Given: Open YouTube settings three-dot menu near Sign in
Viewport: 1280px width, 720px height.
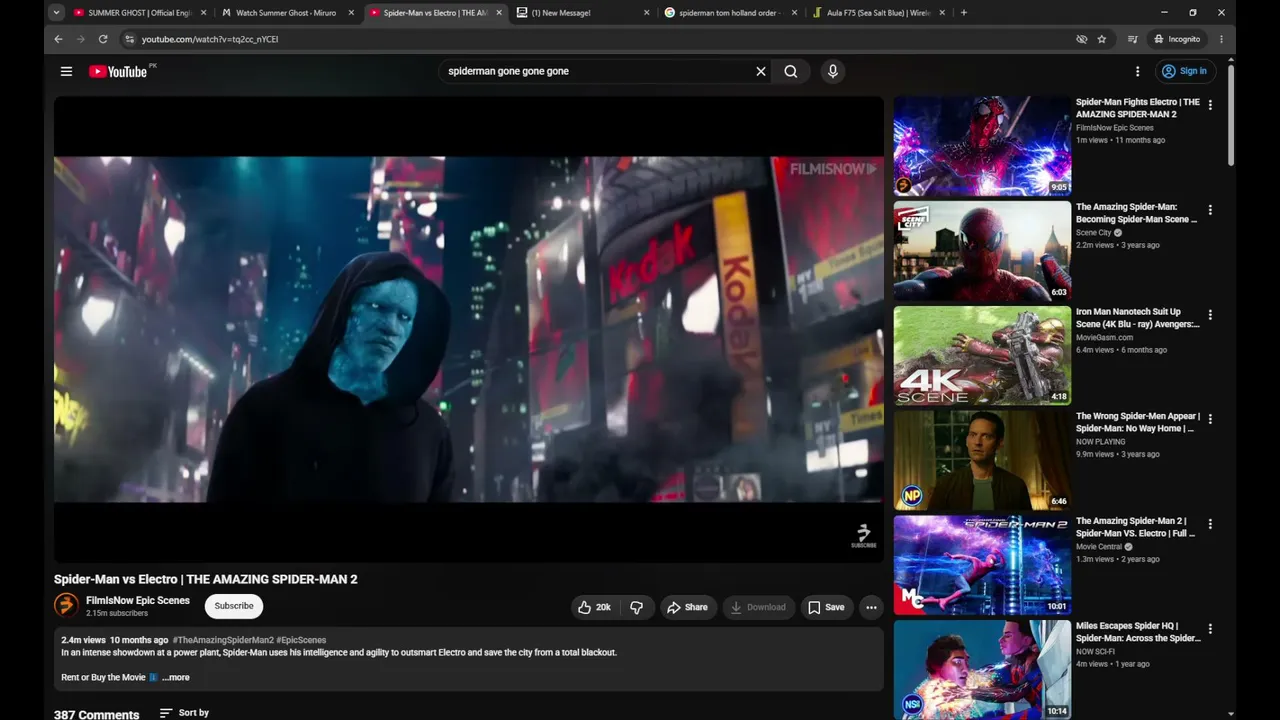Looking at the screenshot, I should pos(1137,71).
